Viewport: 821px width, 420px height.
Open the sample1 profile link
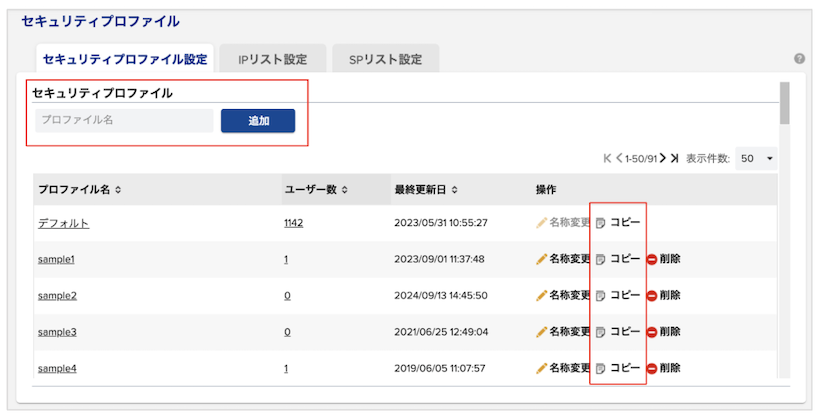tap(56, 259)
